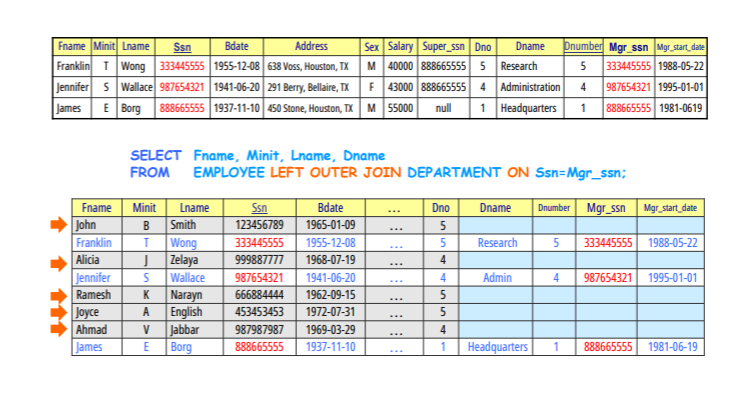Select birth date 1962-09-15
The height and width of the screenshot is (404, 741).
point(330,295)
